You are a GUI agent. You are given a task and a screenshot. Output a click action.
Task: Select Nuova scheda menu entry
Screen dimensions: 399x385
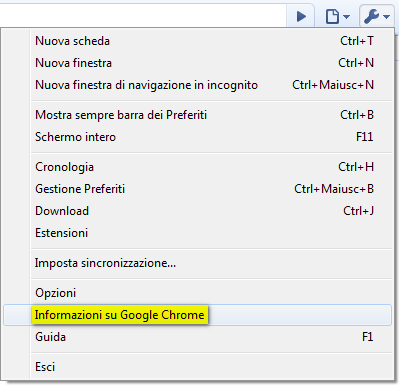(197, 41)
